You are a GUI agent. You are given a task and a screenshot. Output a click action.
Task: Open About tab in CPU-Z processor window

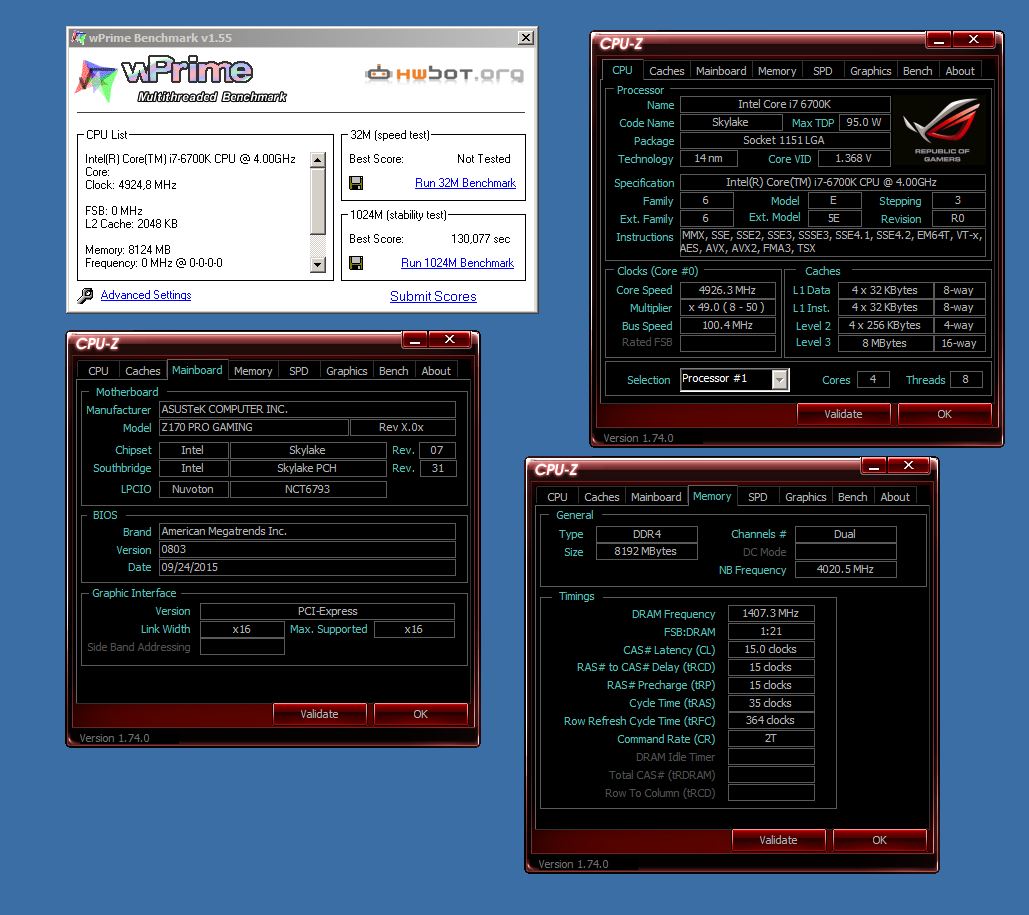[x=960, y=71]
